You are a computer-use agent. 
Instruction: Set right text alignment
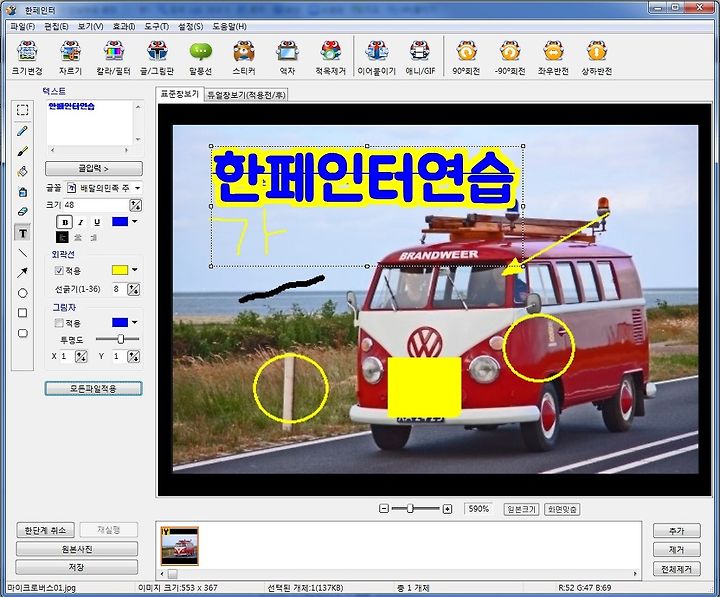pos(94,237)
